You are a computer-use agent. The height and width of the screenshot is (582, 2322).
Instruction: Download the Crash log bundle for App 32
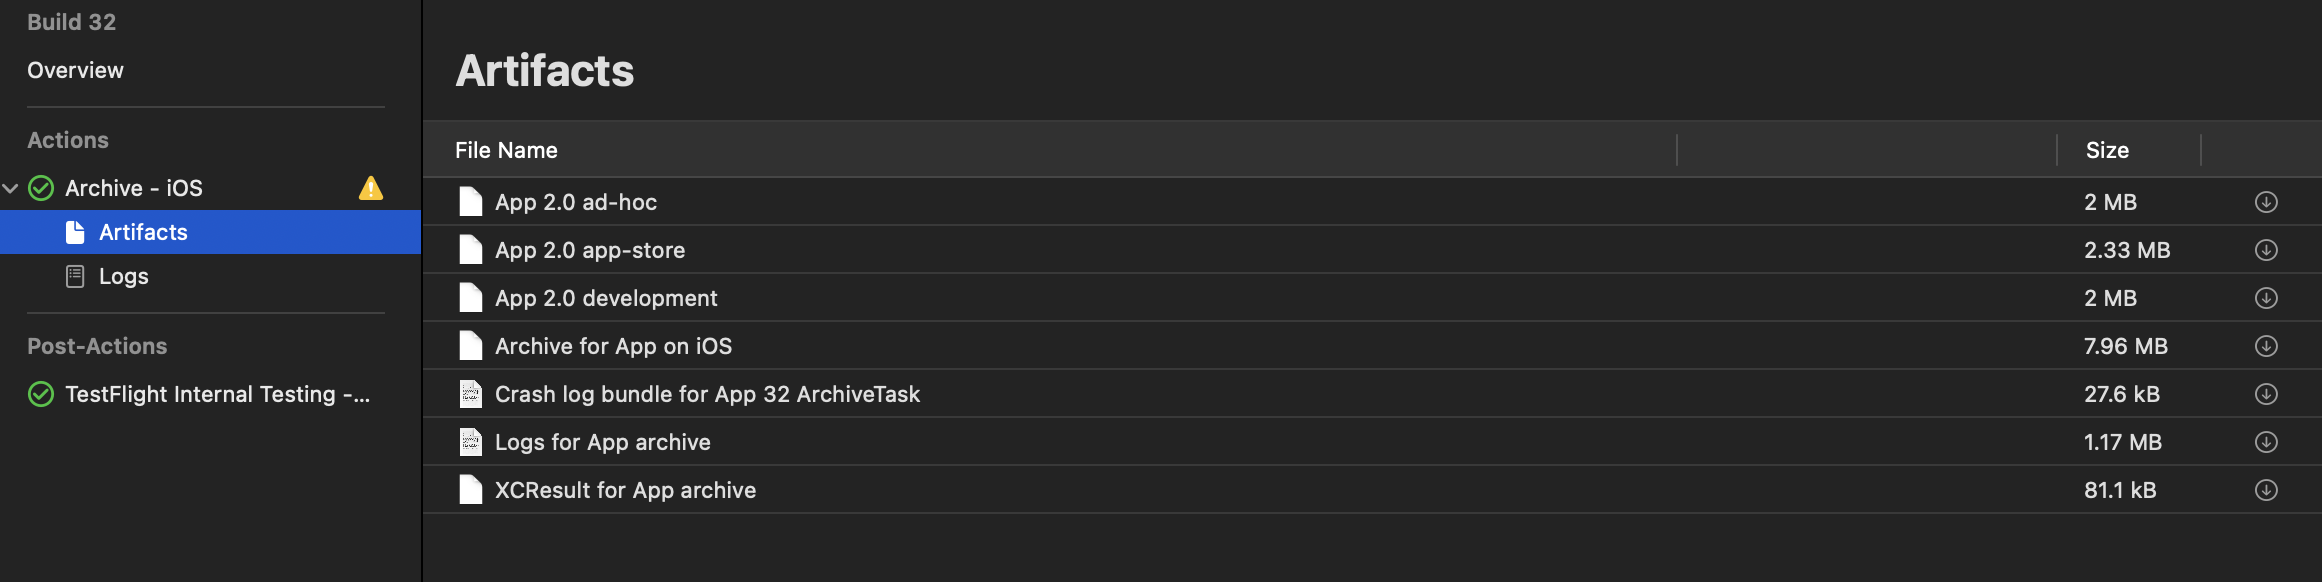2268,394
